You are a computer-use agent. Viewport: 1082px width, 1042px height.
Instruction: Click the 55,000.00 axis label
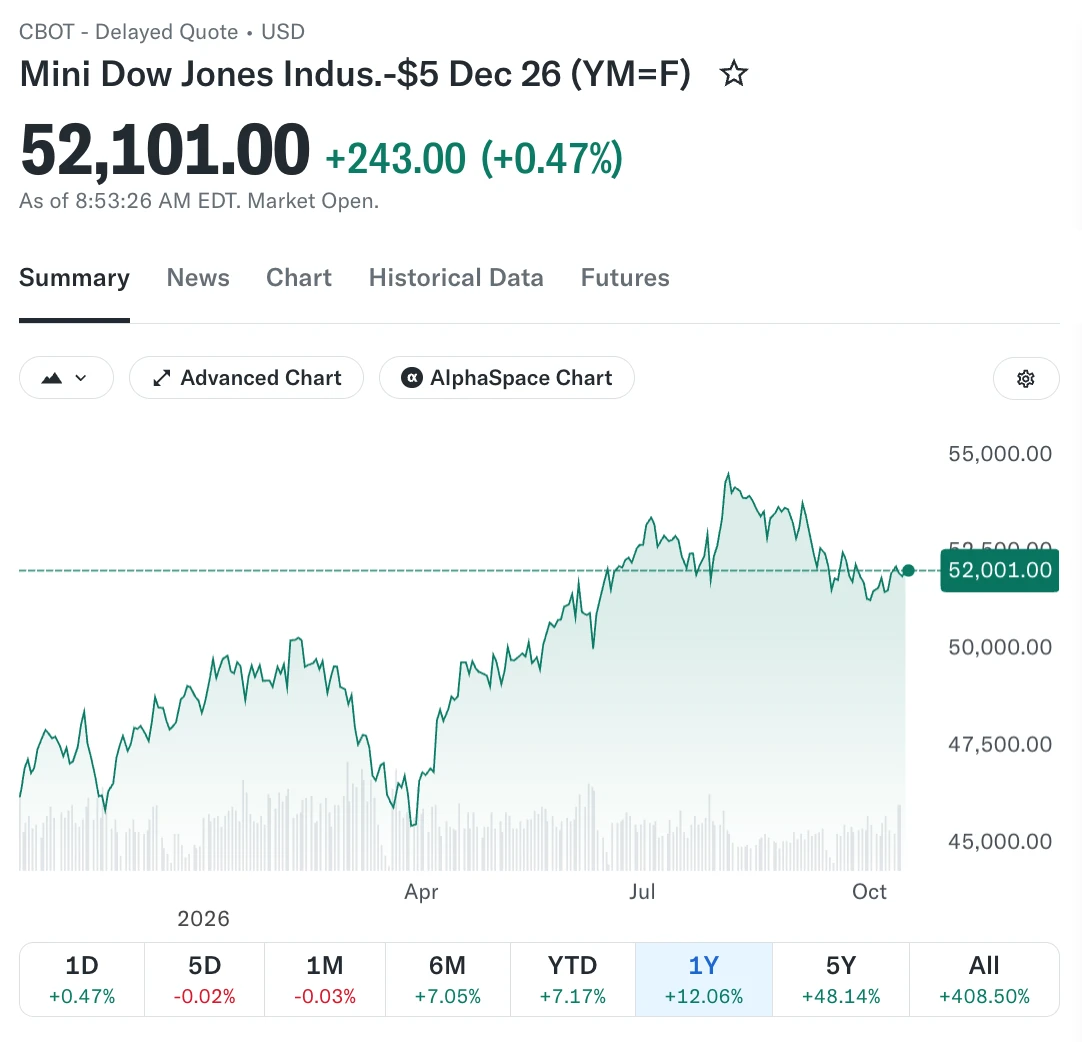click(x=1000, y=453)
